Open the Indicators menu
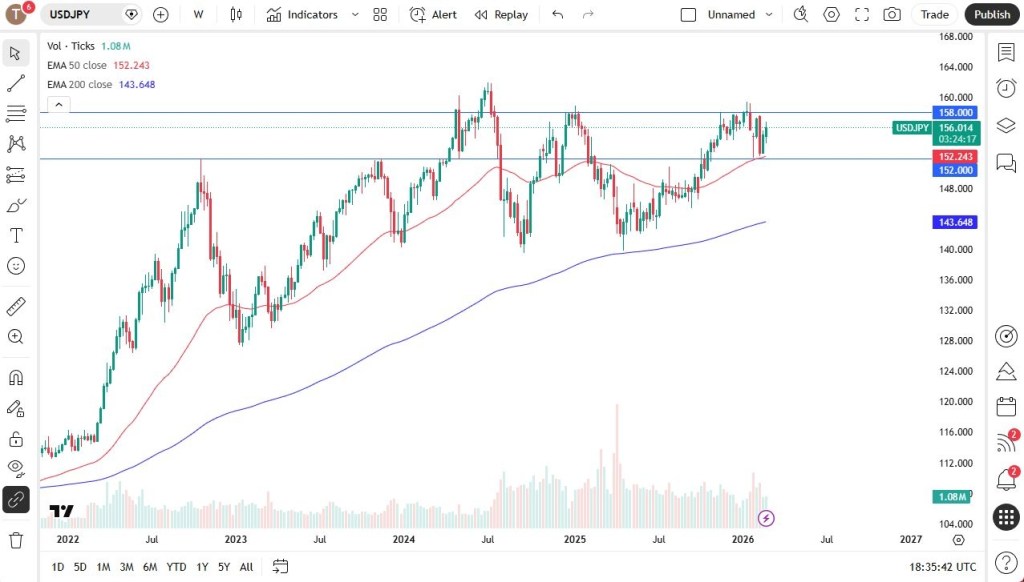Image resolution: width=1024 pixels, height=582 pixels. (302, 15)
